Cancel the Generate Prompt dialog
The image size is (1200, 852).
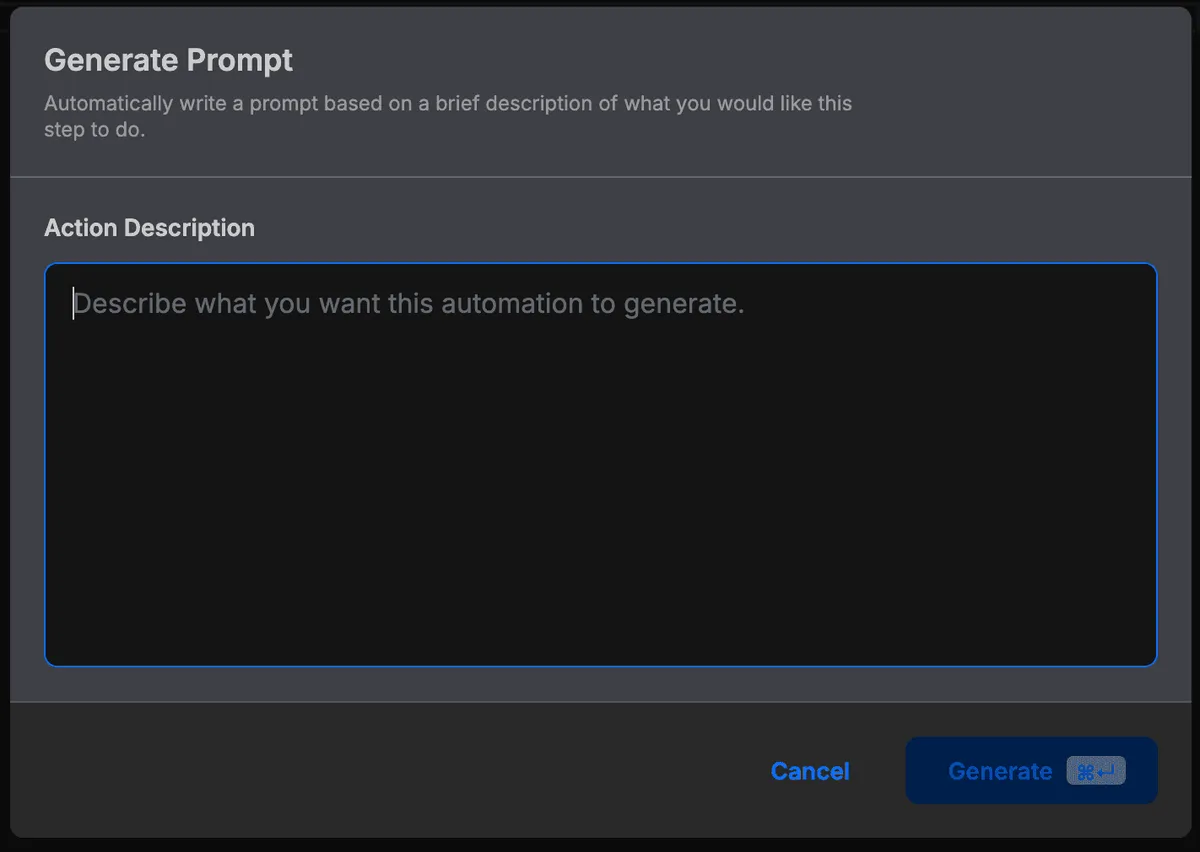[810, 771]
